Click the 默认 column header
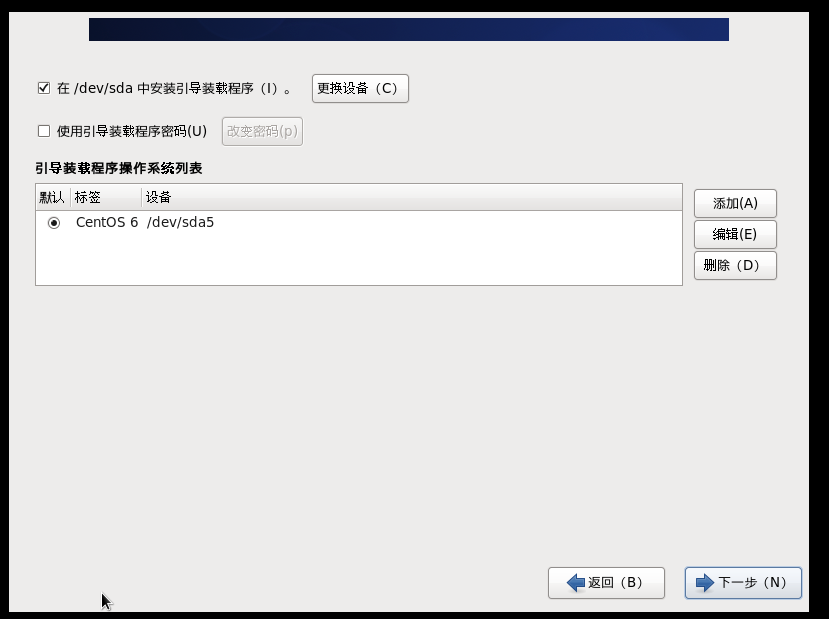Image resolution: width=829 pixels, height=619 pixels. 53,198
